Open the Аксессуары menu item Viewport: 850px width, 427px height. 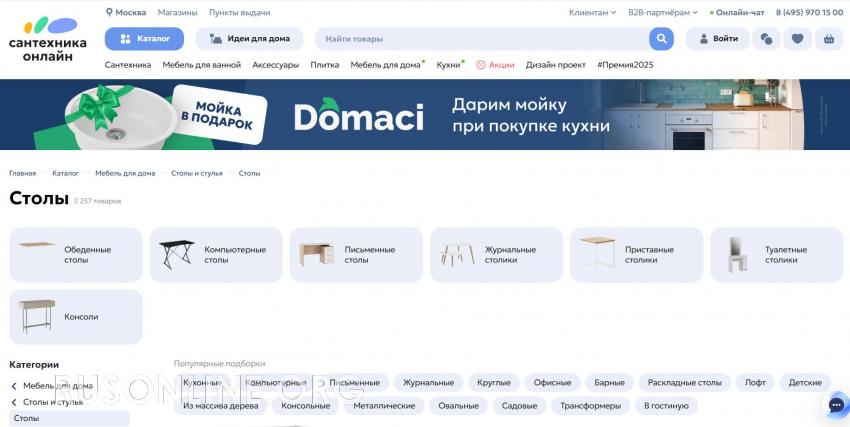(275, 64)
